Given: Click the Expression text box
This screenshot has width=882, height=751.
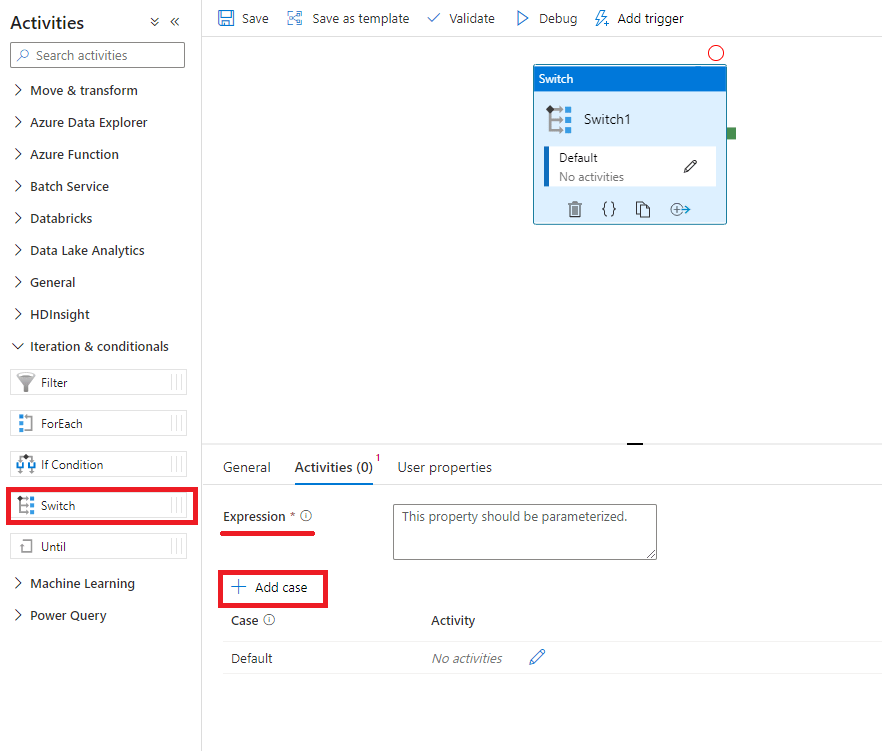Looking at the screenshot, I should [524, 531].
